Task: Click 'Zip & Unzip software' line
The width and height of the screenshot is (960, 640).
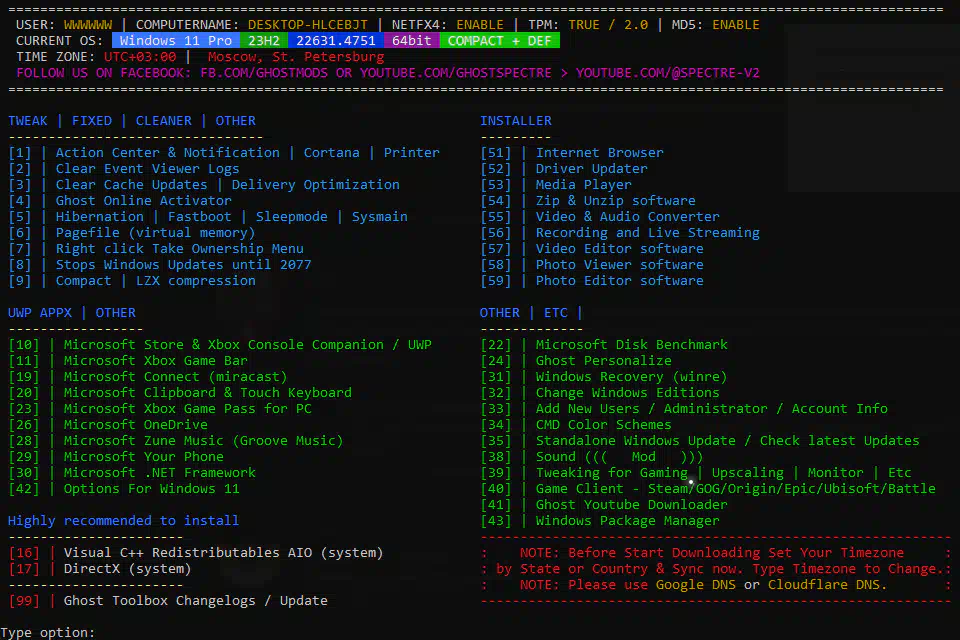Action: click(x=588, y=200)
